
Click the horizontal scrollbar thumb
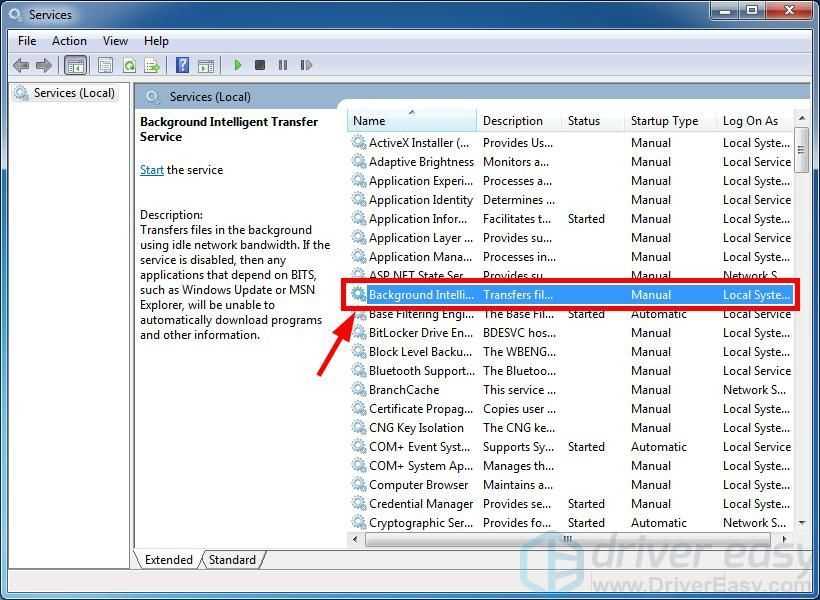pos(567,539)
